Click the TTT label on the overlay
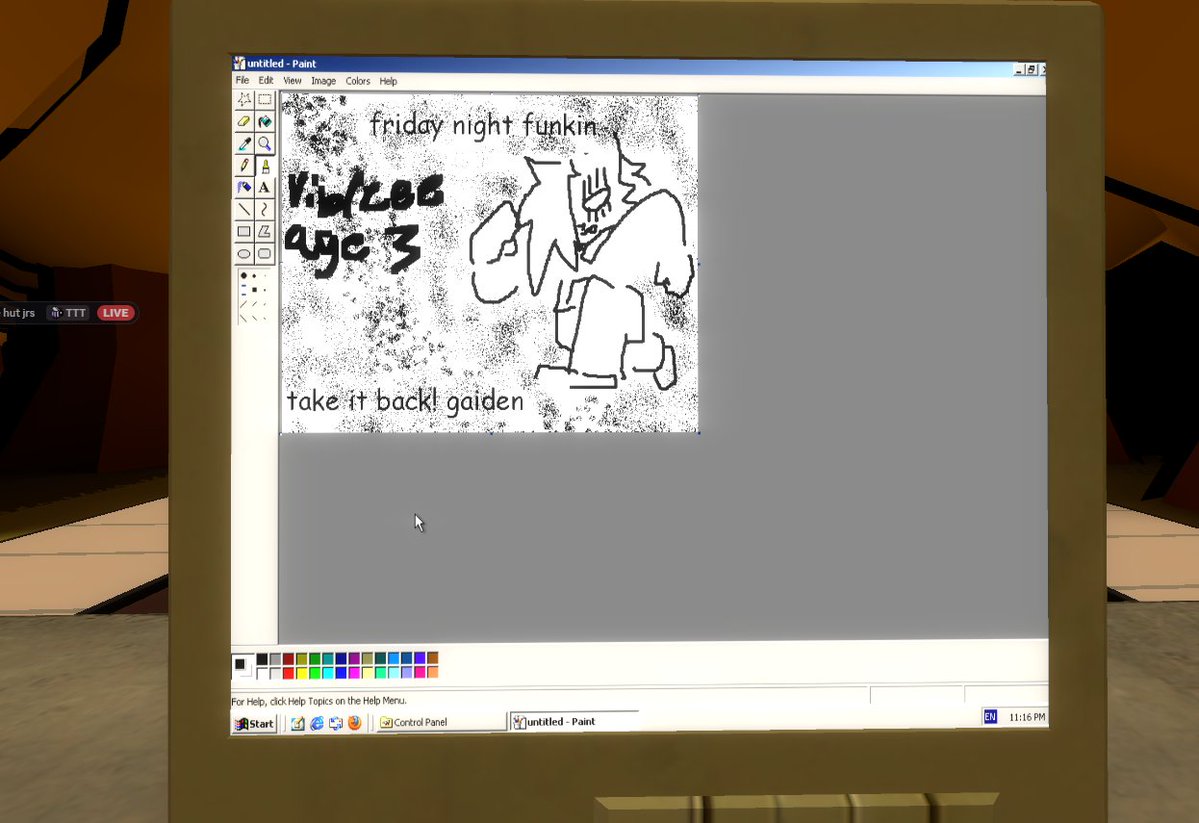Screen dimensions: 1199x823 click(69, 313)
